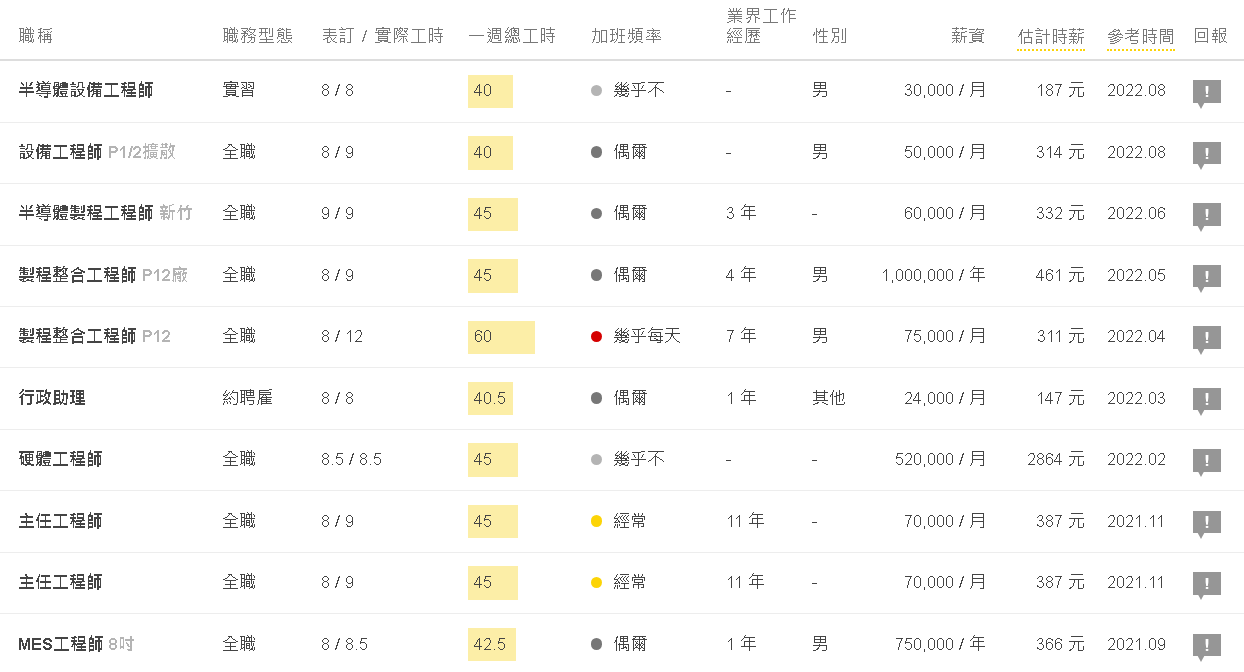
Task: Click the highlighted 60 weekly hours cell
Action: pos(501,337)
